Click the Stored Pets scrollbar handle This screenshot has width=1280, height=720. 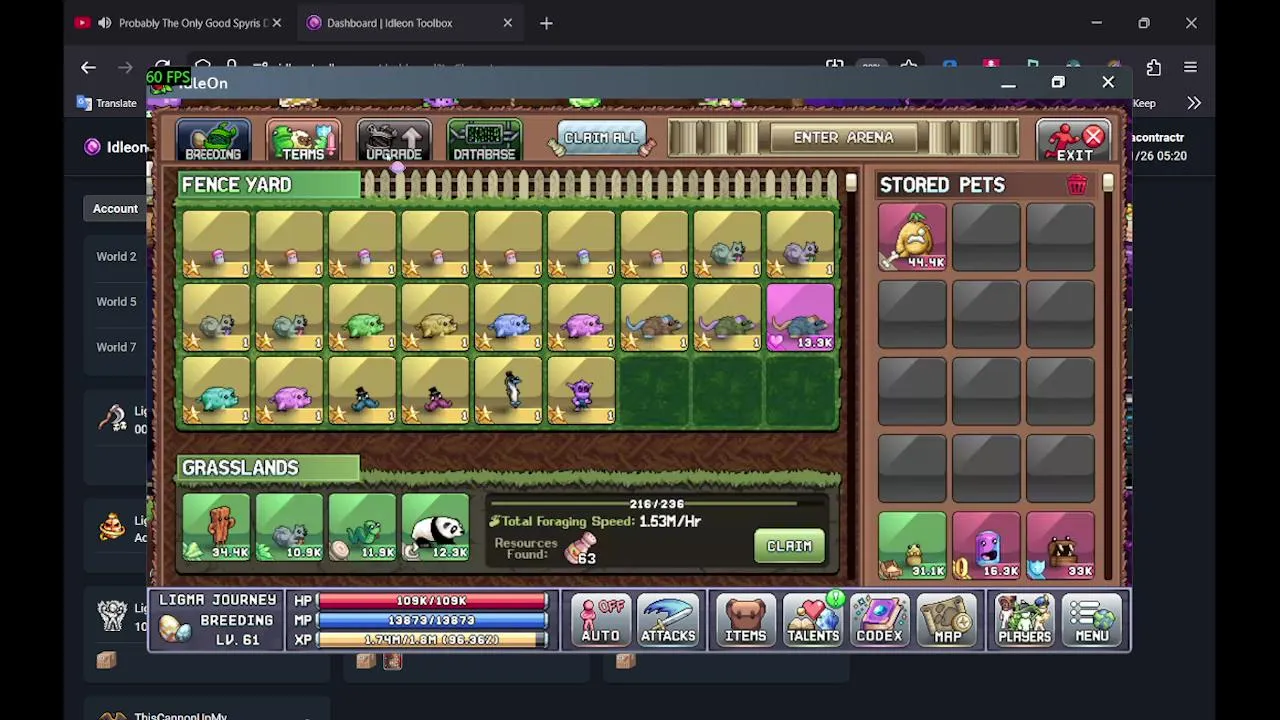[1107, 183]
